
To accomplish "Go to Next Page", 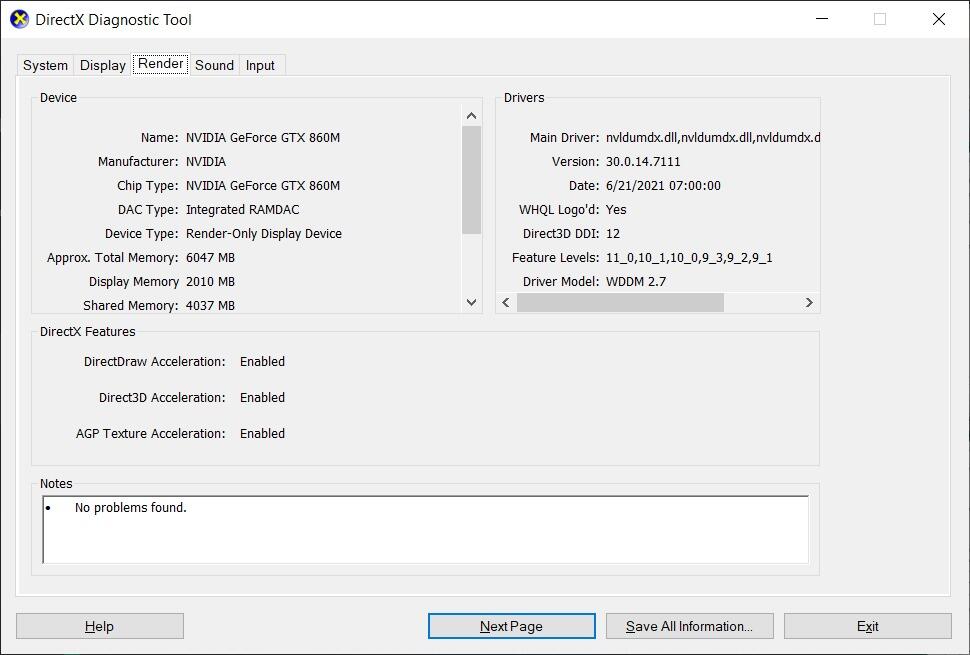I will pyautogui.click(x=512, y=626).
